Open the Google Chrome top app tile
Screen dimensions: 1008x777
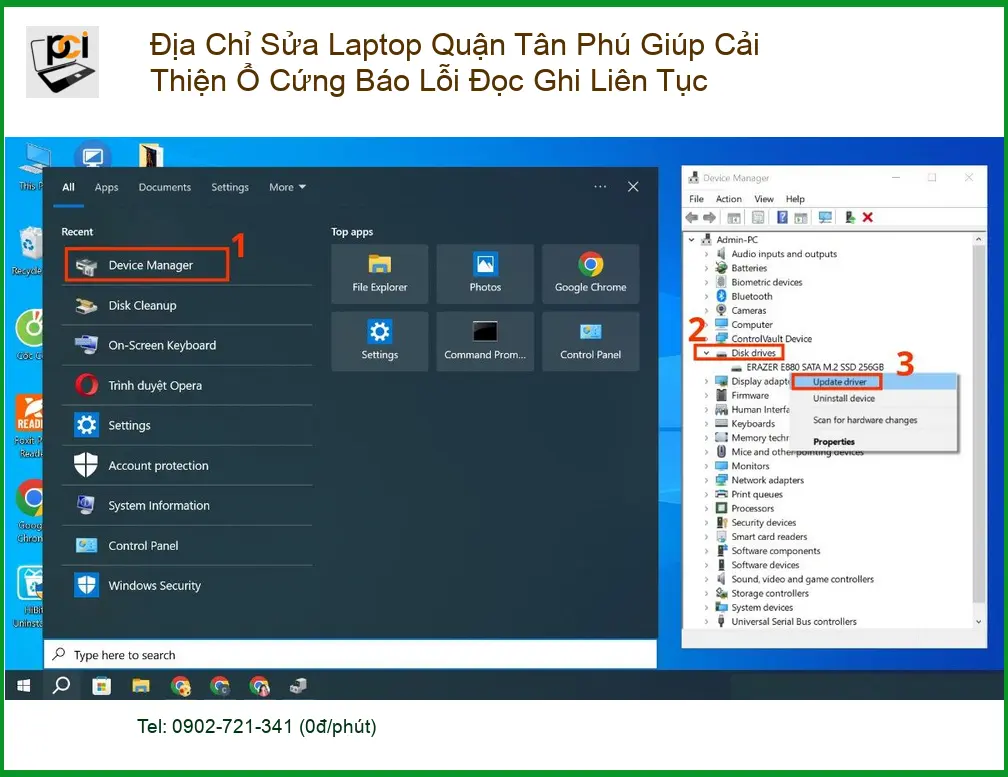(x=591, y=274)
